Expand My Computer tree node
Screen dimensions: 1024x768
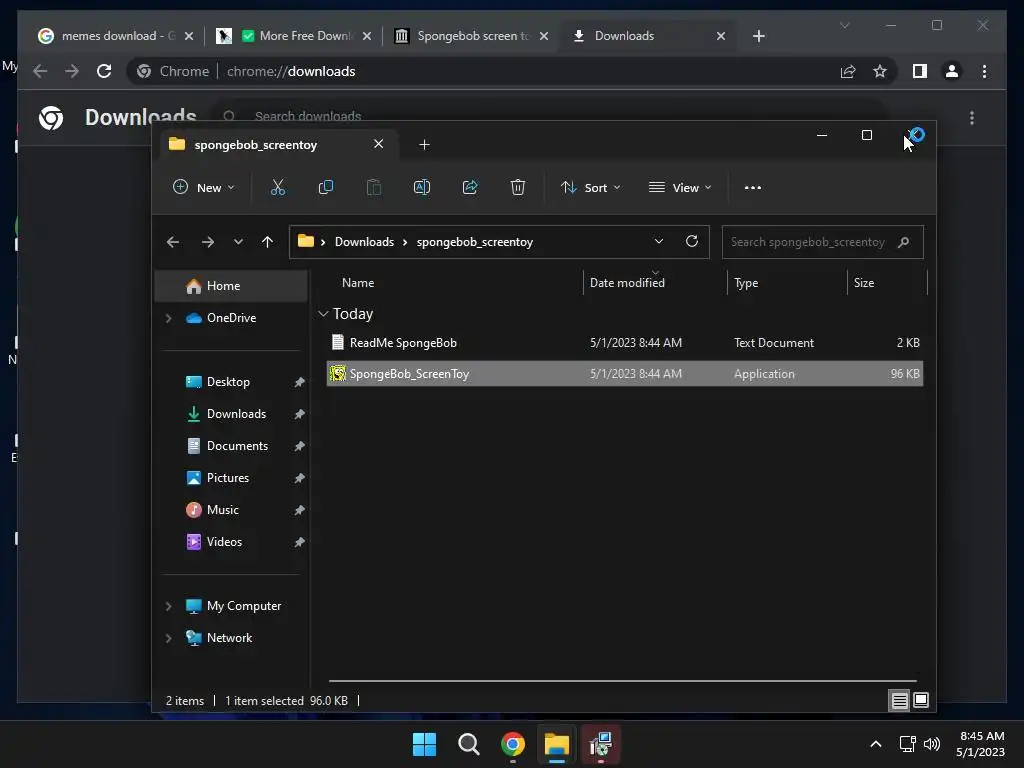coord(168,606)
